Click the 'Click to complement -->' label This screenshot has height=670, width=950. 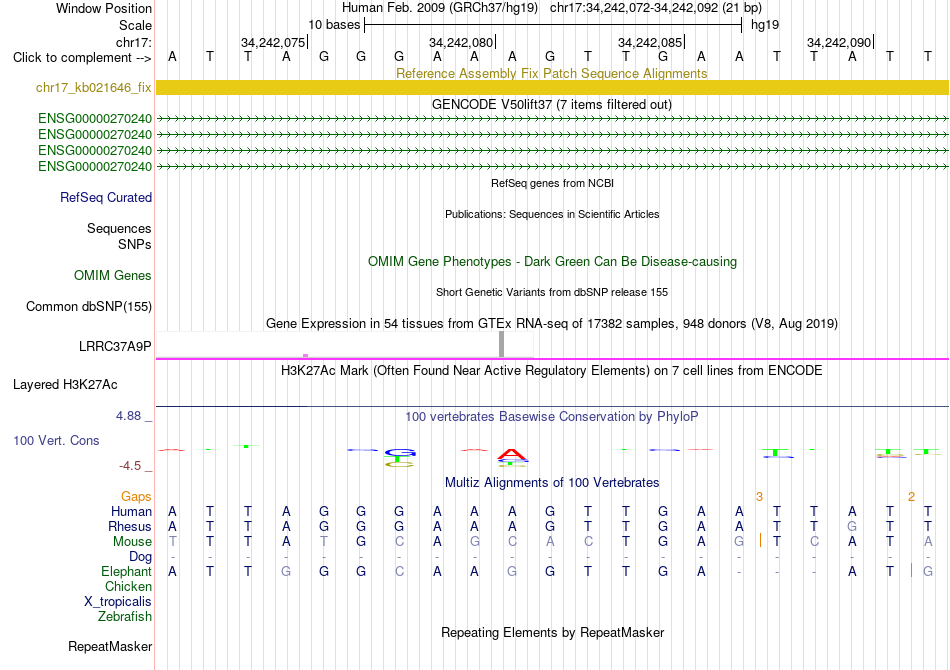coord(82,58)
